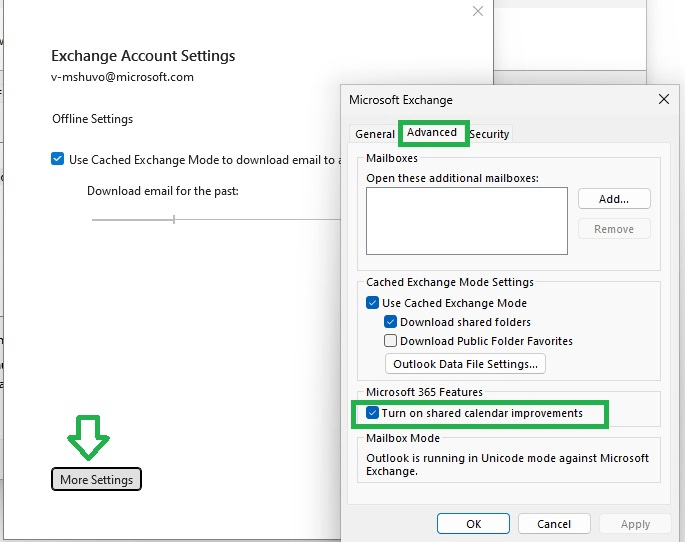The width and height of the screenshot is (685, 542).
Task: Click the Offline Settings label
Action: coord(93,119)
